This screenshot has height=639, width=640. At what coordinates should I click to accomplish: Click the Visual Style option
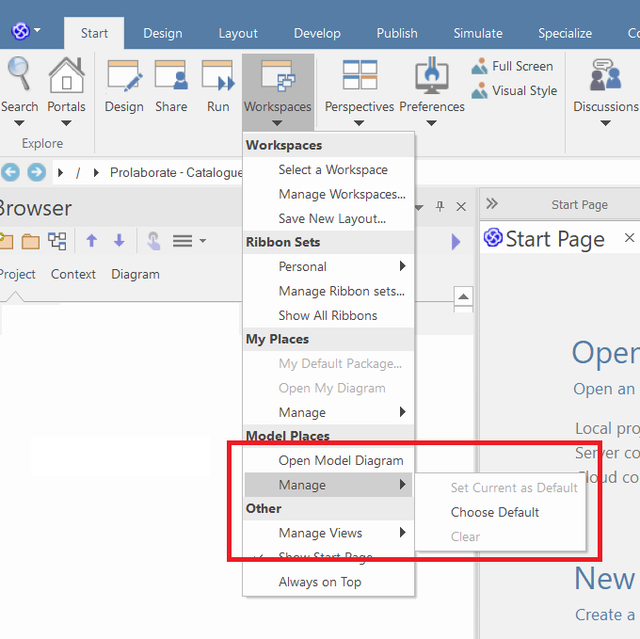point(514,91)
